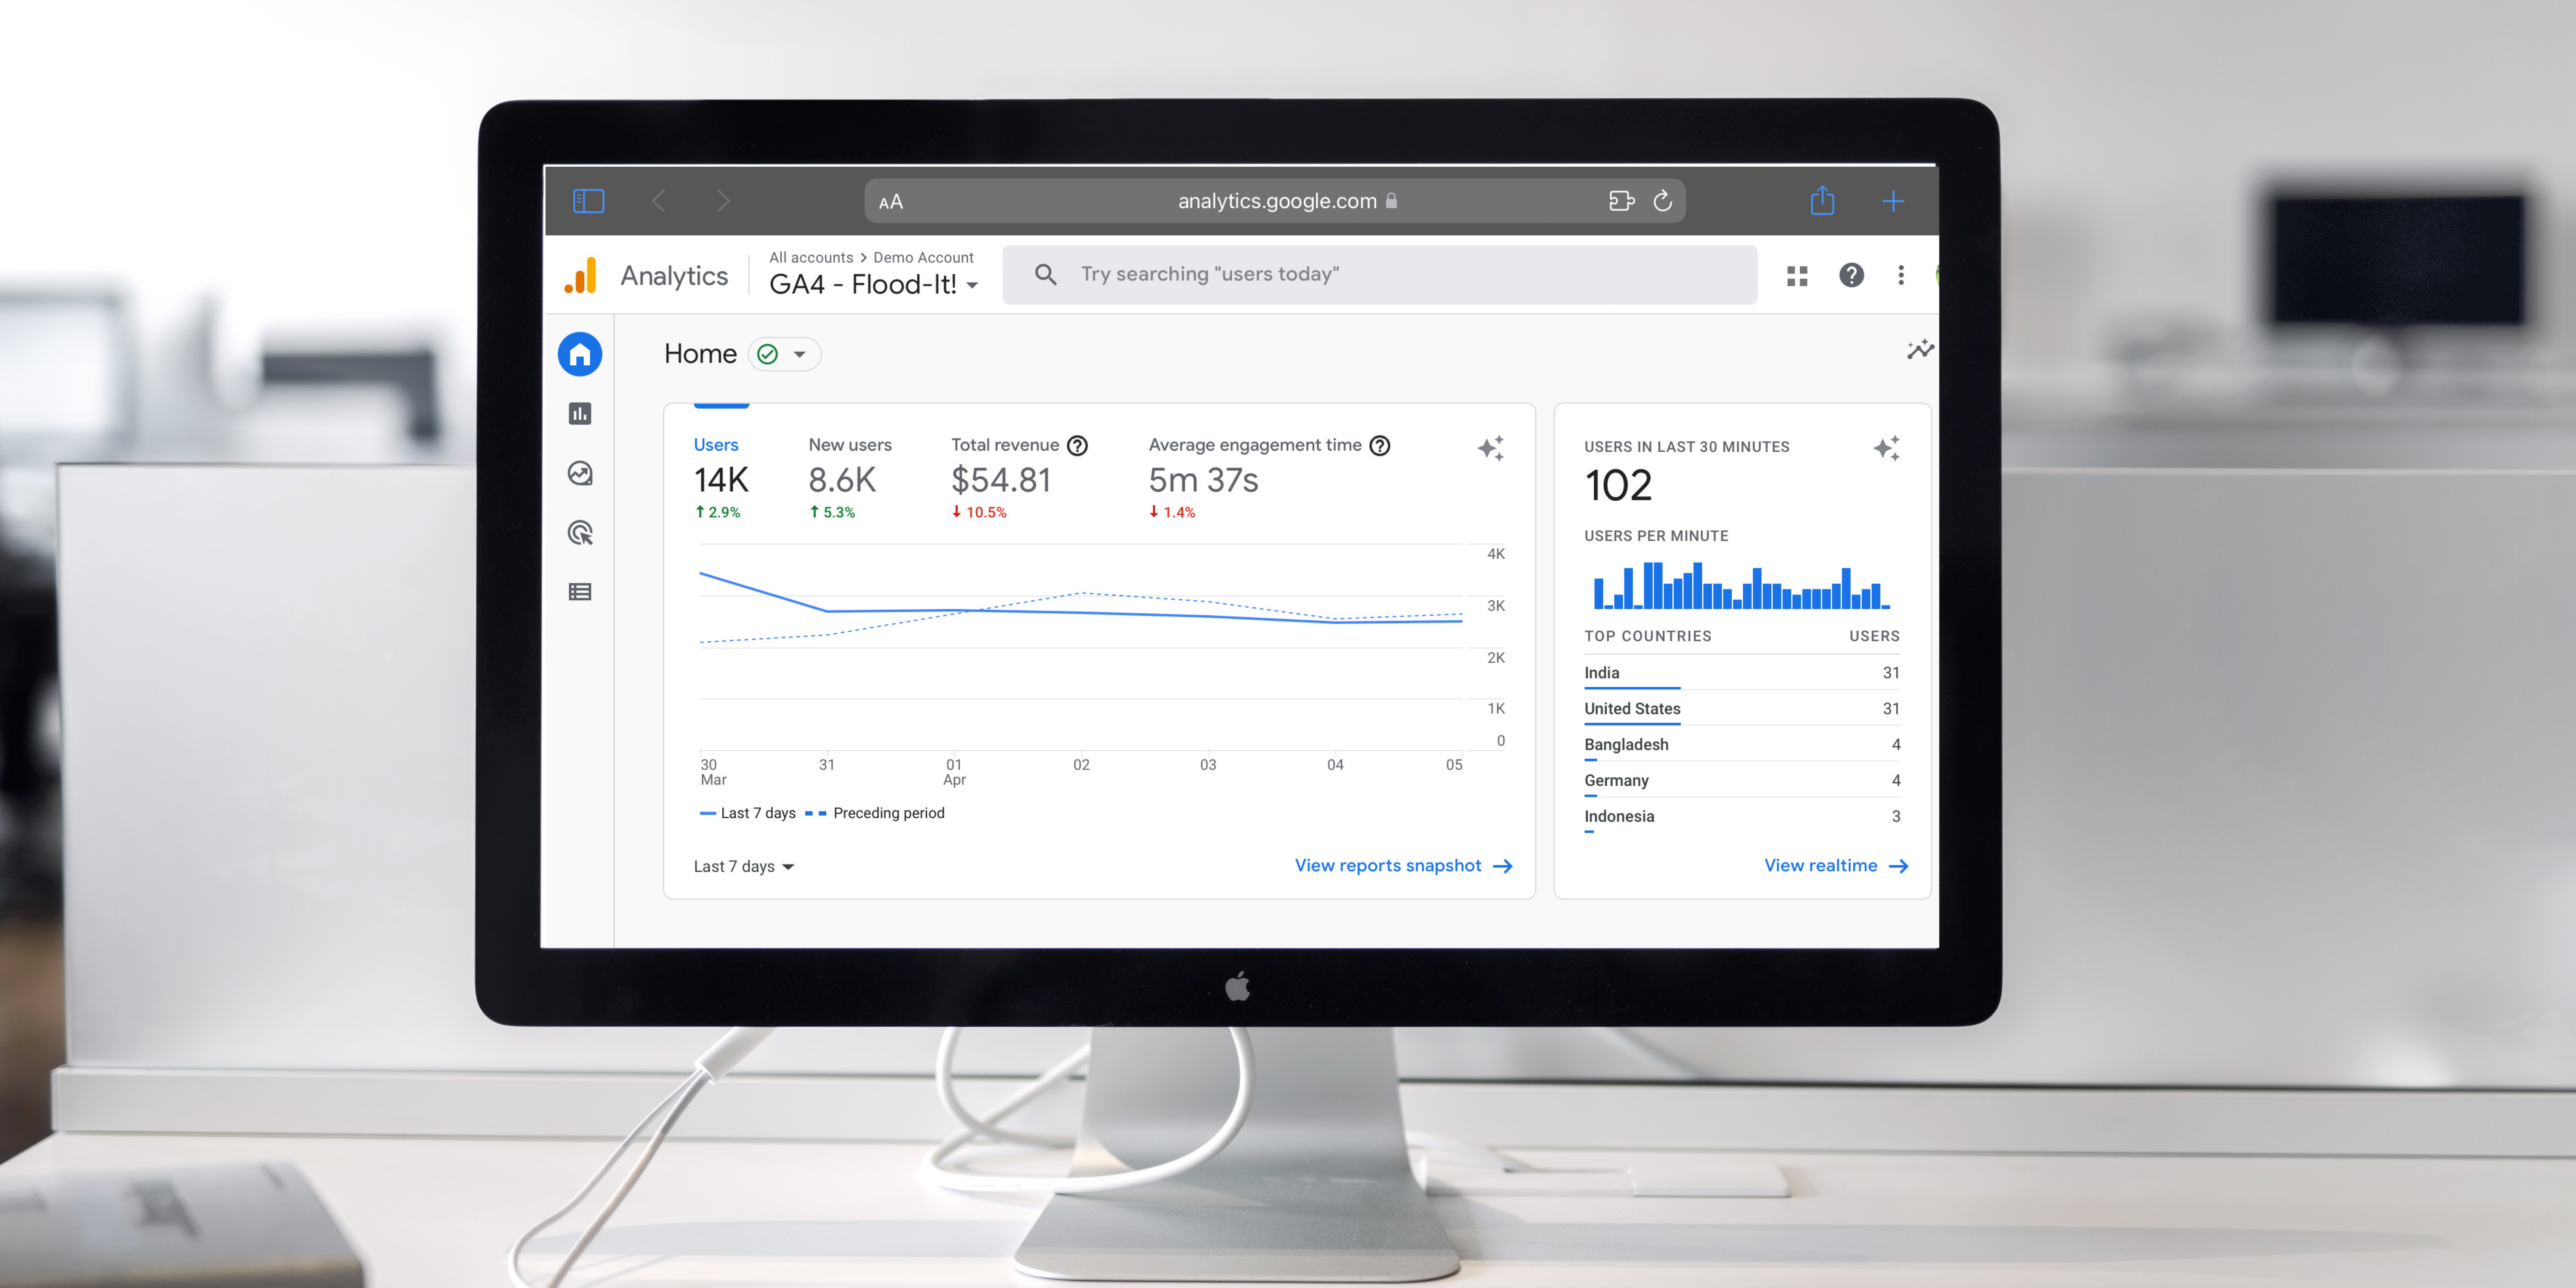Click the India row in top countries
2576x1288 pixels.
1741,673
